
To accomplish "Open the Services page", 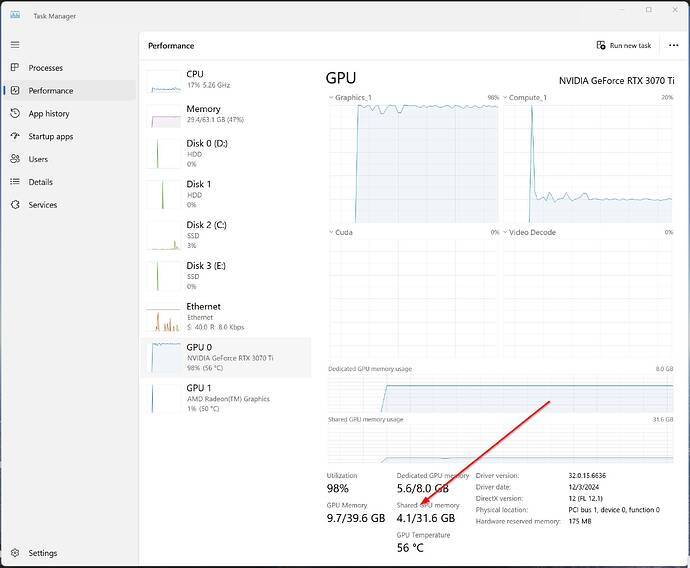I will [x=42, y=205].
